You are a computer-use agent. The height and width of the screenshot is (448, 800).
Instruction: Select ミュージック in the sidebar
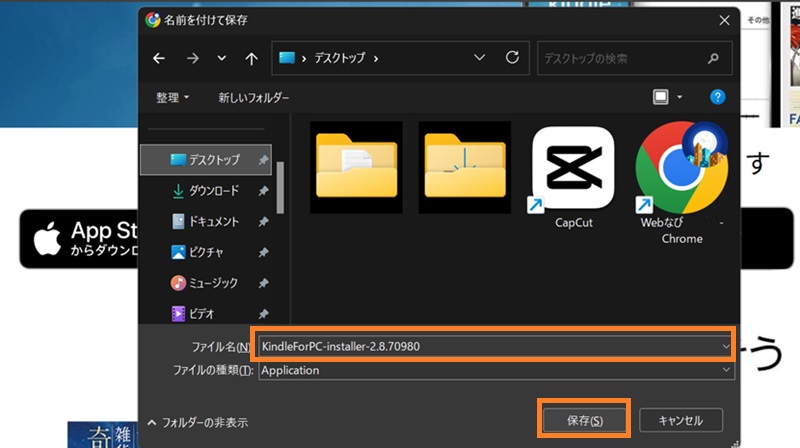206,283
